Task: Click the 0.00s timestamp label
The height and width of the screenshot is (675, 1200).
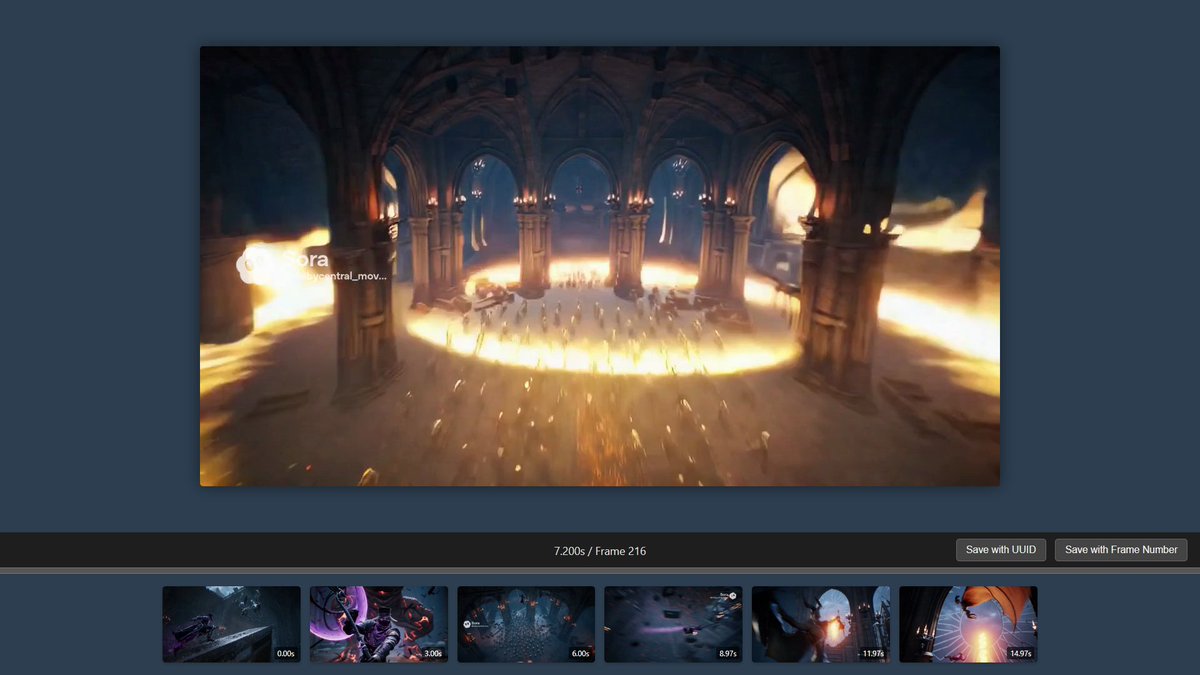Action: (286, 653)
